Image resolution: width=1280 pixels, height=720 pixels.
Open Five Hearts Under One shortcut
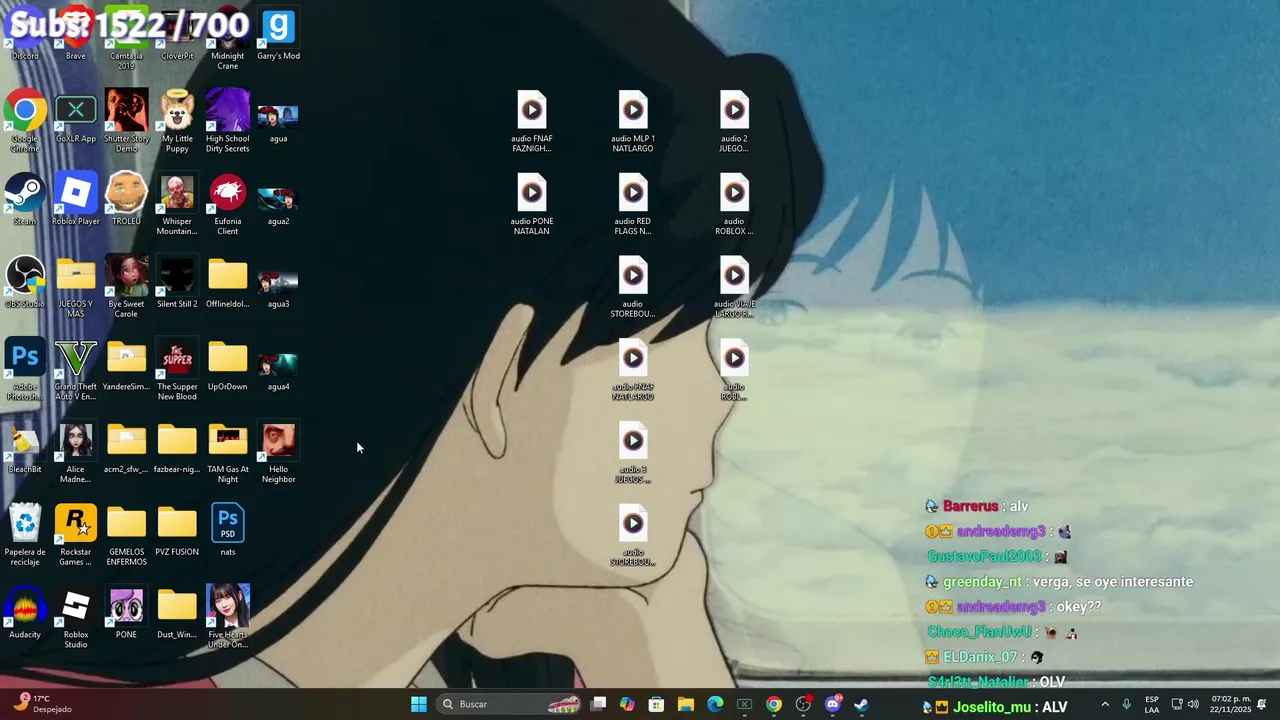228,618
